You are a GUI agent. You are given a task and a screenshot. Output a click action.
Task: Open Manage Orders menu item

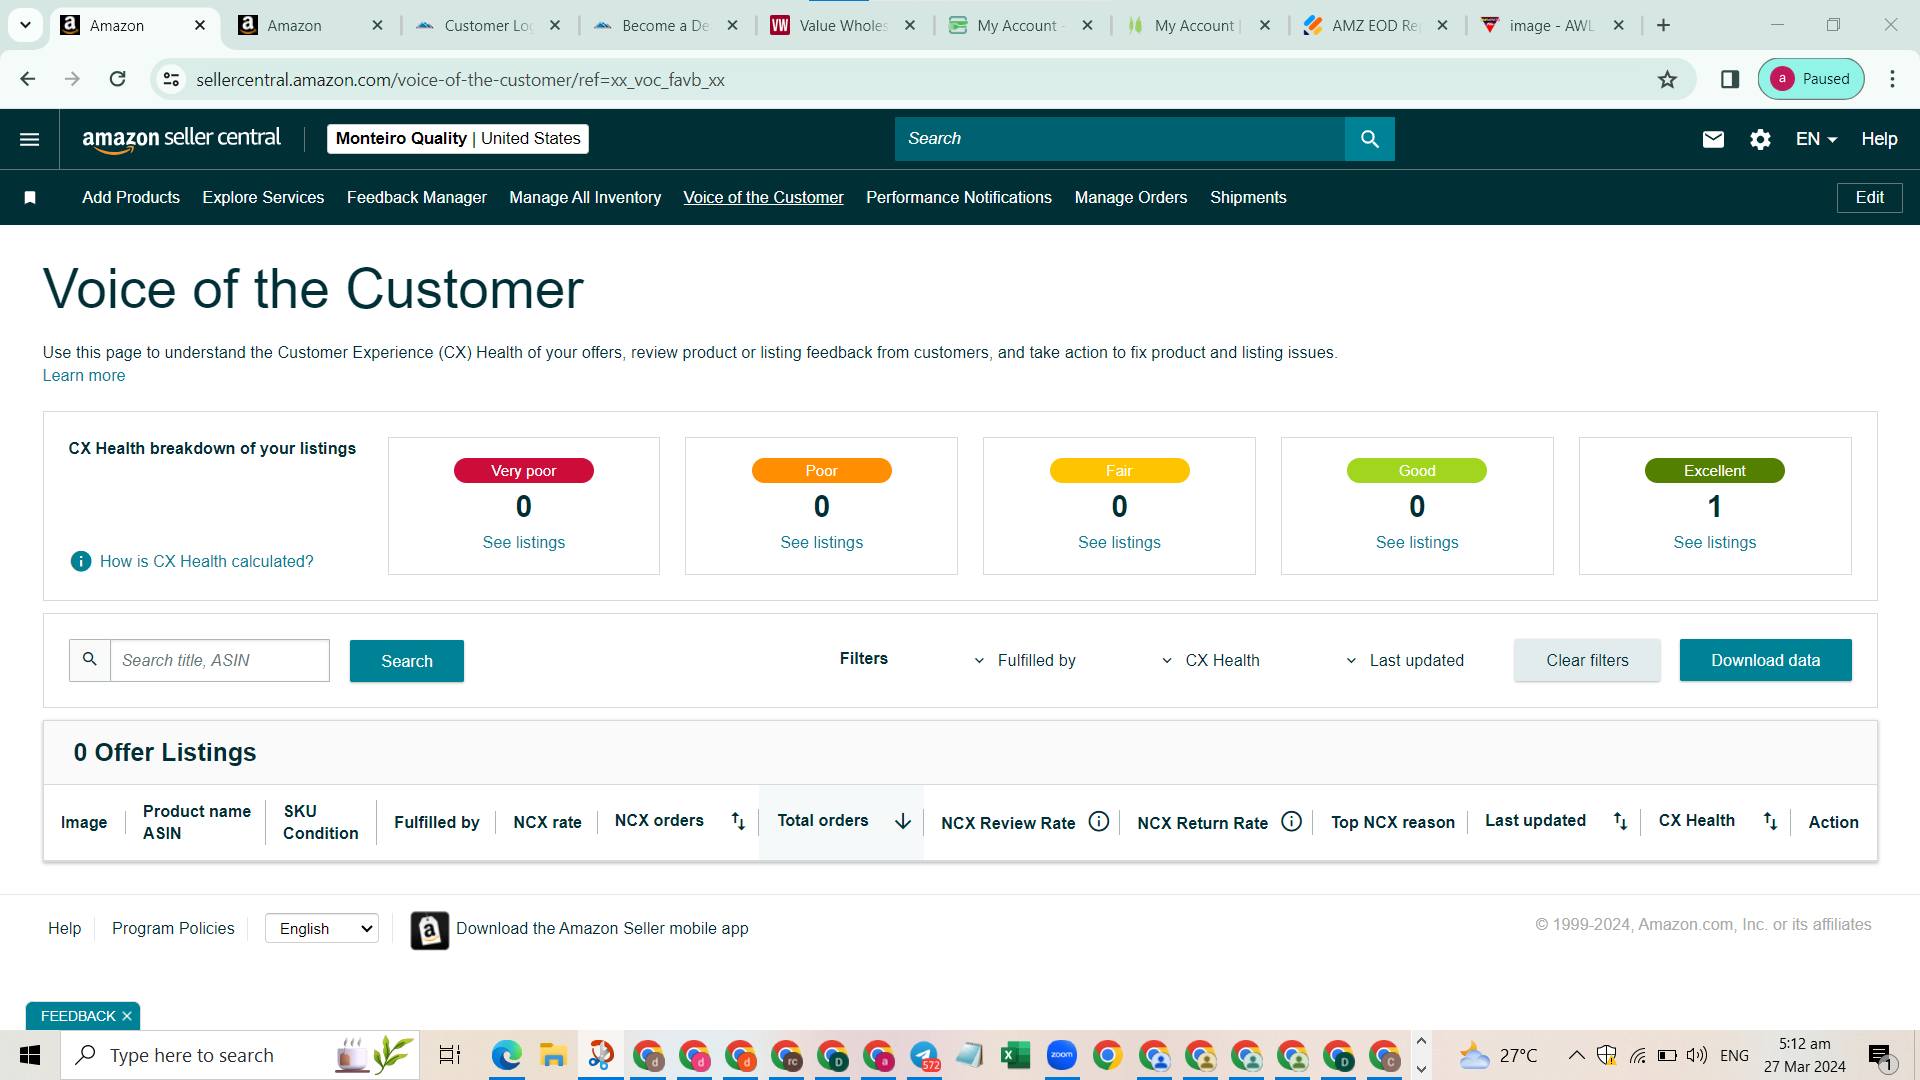pos(1131,198)
